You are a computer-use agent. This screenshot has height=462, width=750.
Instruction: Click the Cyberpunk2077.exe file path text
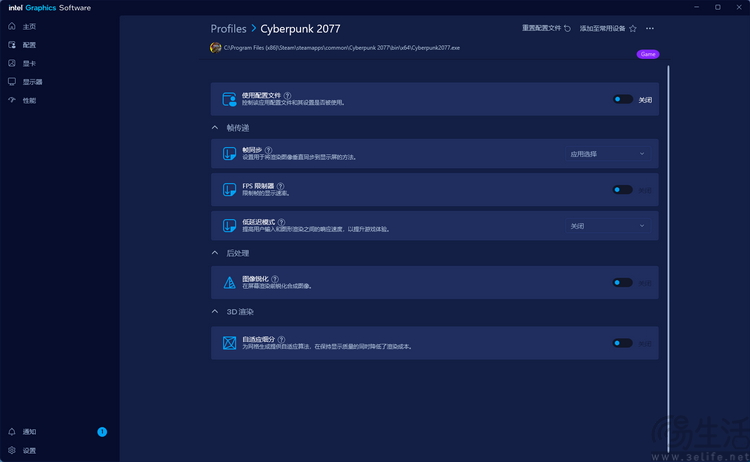pyautogui.click(x=342, y=48)
